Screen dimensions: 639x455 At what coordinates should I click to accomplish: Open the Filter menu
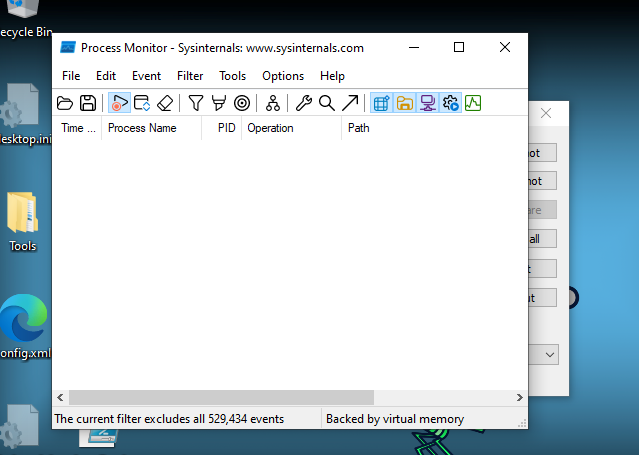pyautogui.click(x=190, y=76)
